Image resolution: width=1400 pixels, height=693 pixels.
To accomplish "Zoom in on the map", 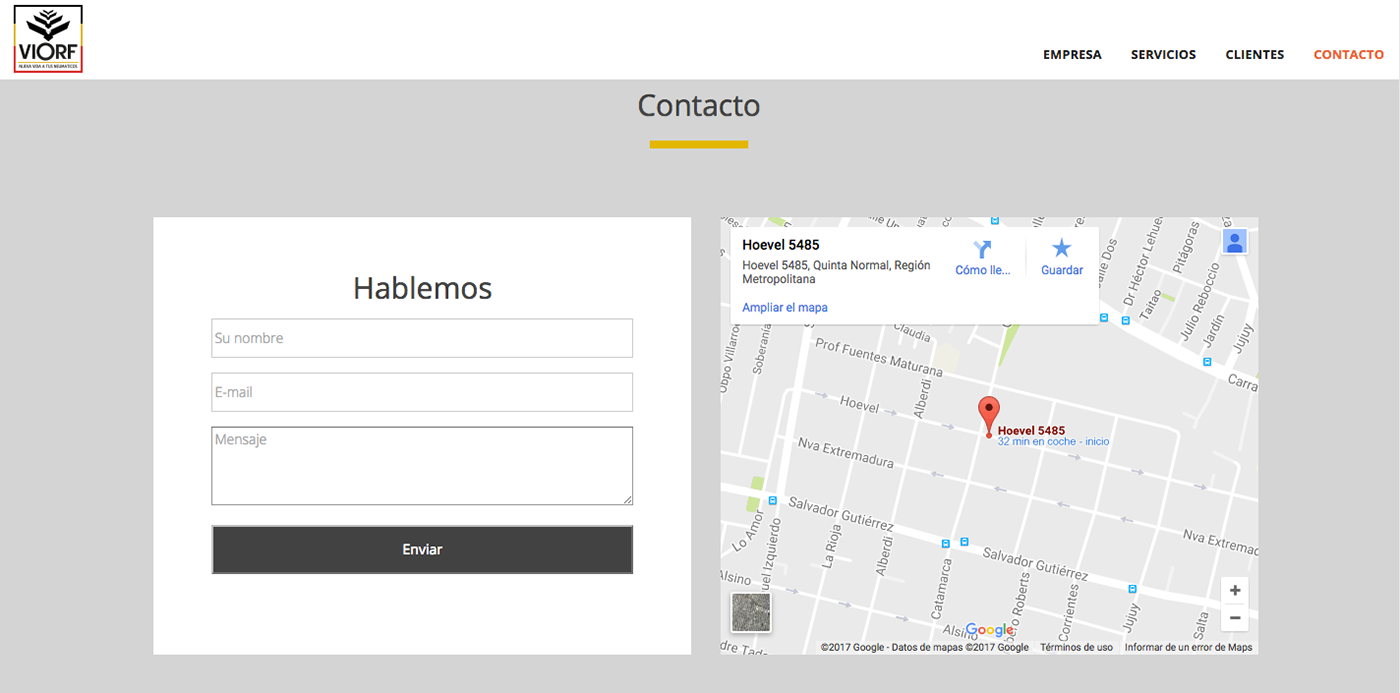I will (1235, 590).
